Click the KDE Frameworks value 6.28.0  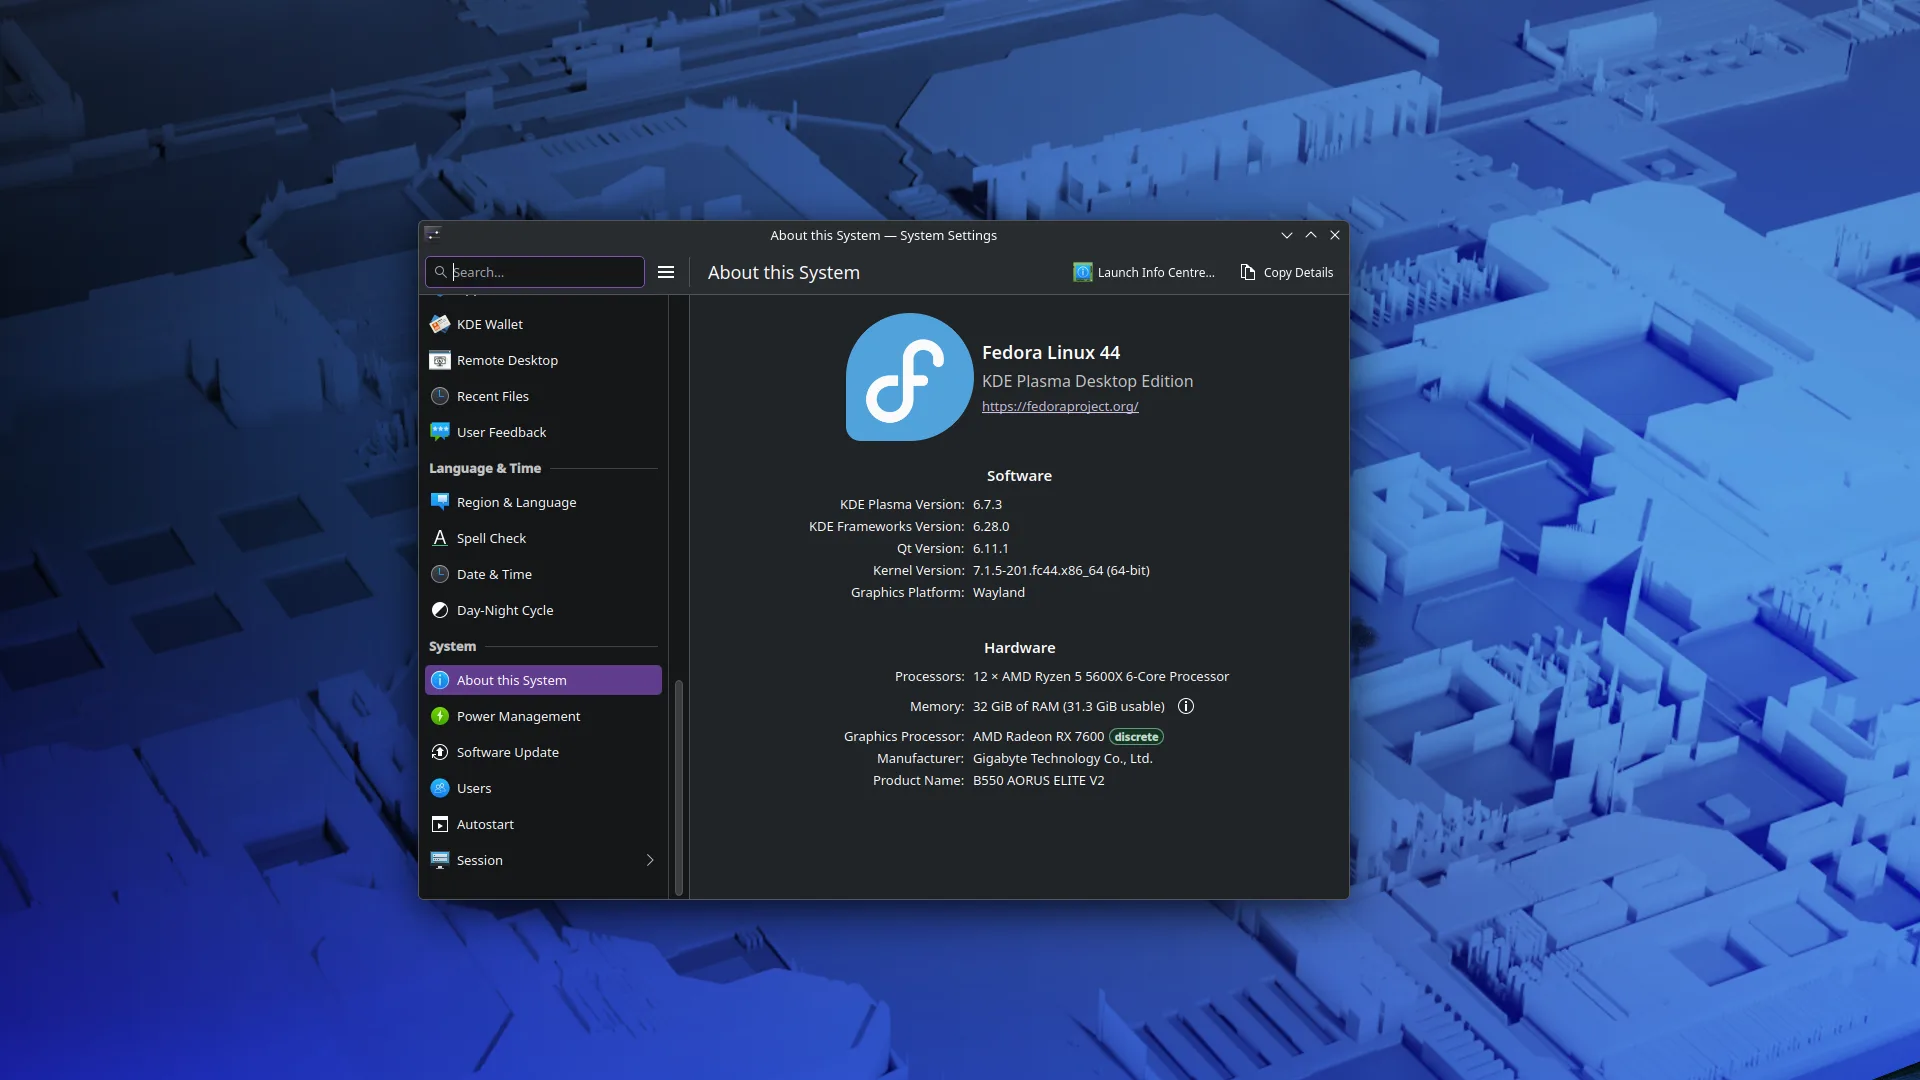991,526
